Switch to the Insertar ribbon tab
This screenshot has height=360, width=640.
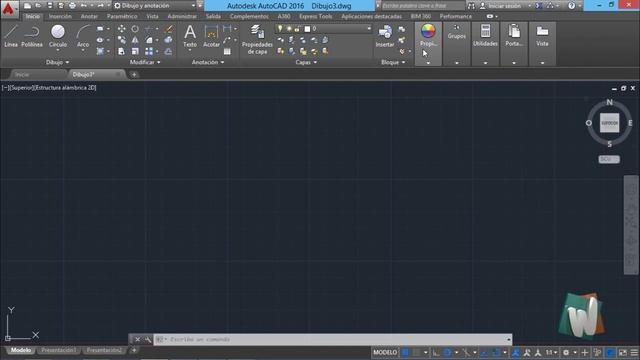coord(60,16)
